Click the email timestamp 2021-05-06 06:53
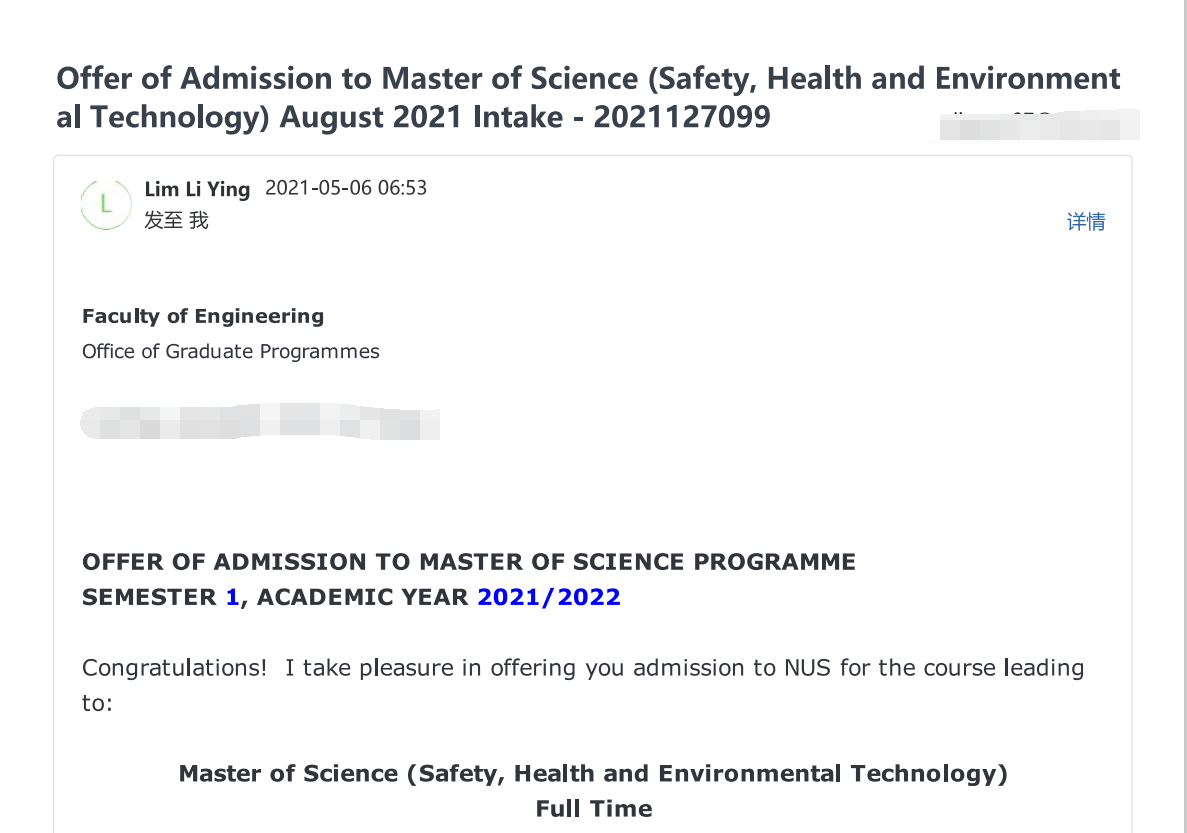This screenshot has height=833, width=1187. [346, 188]
